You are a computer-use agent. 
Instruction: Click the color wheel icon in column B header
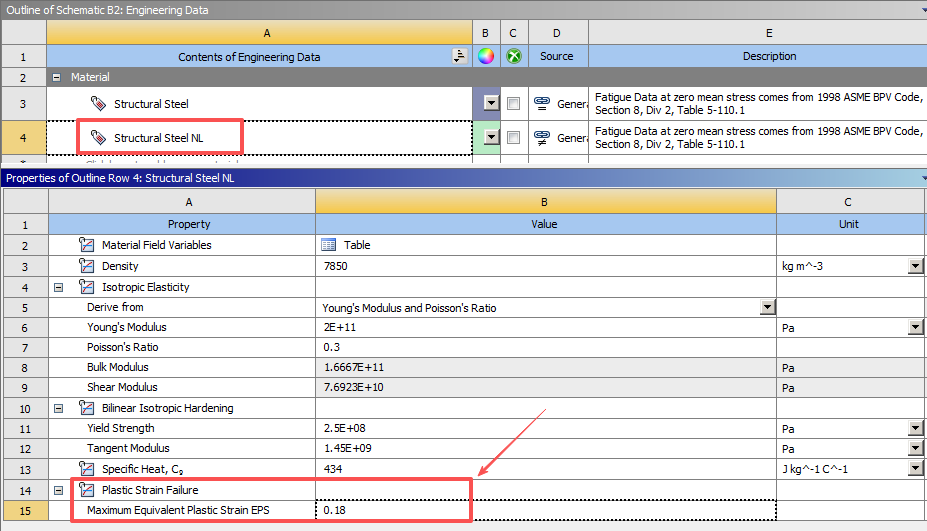coord(486,56)
